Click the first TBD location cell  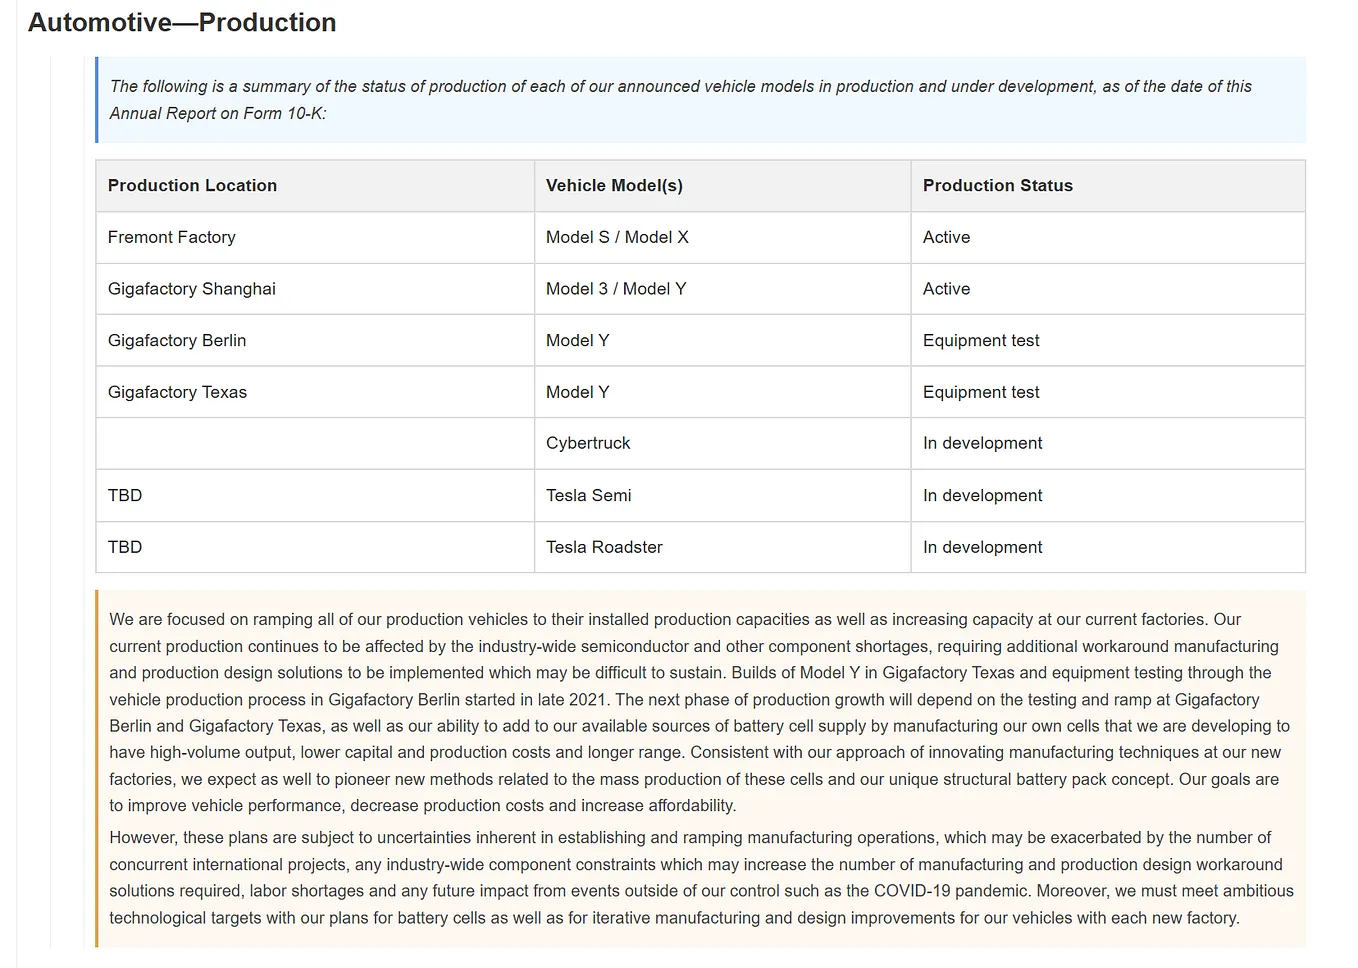point(124,495)
